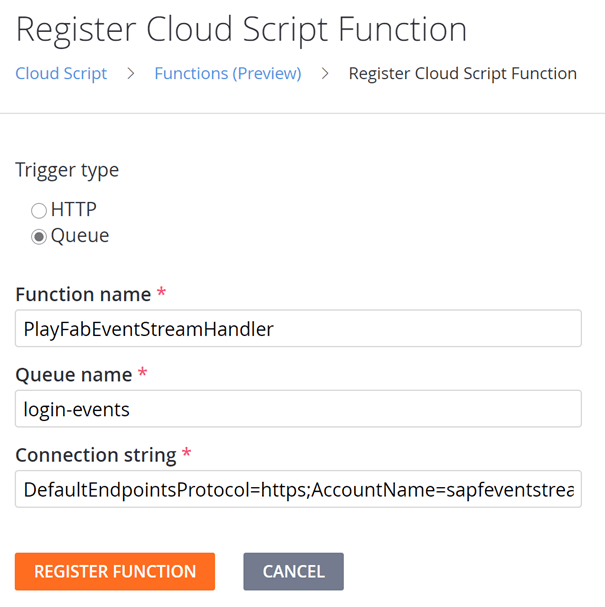
Task: Click the Connection string input field
Action: tap(298, 489)
